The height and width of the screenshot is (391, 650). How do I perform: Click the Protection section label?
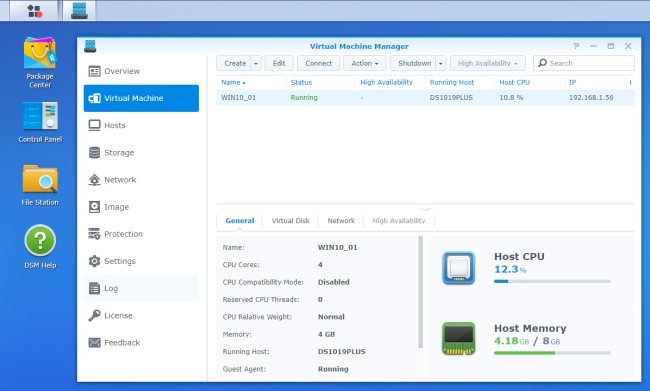point(123,234)
